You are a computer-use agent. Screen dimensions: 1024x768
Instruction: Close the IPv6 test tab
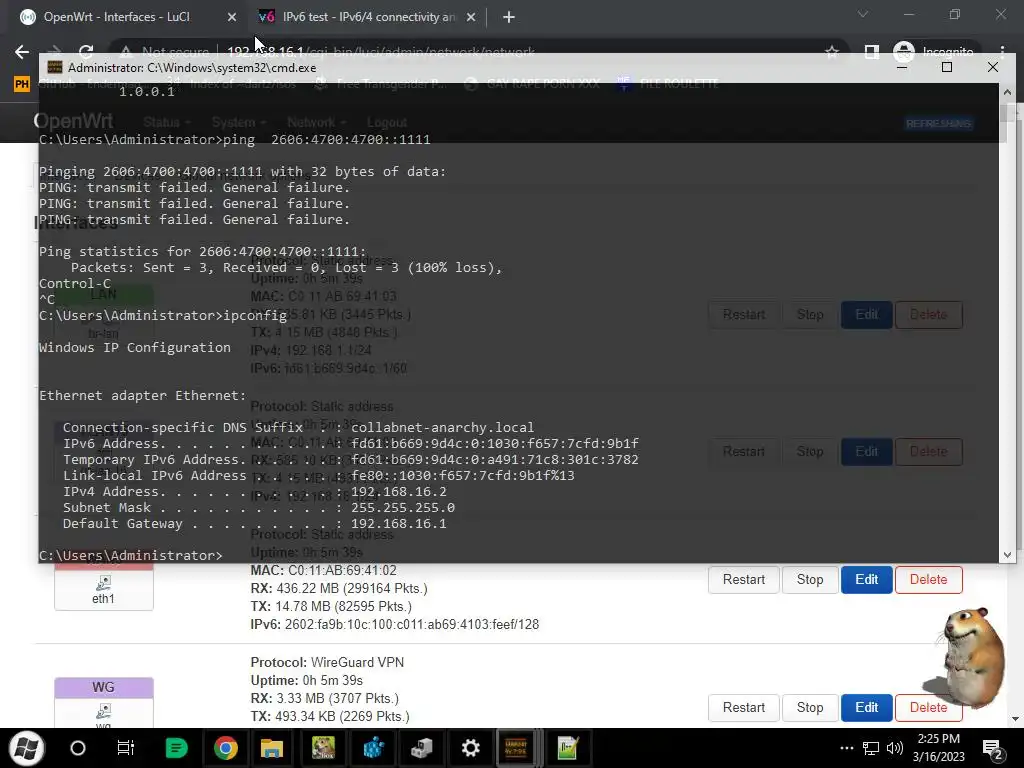point(471,17)
